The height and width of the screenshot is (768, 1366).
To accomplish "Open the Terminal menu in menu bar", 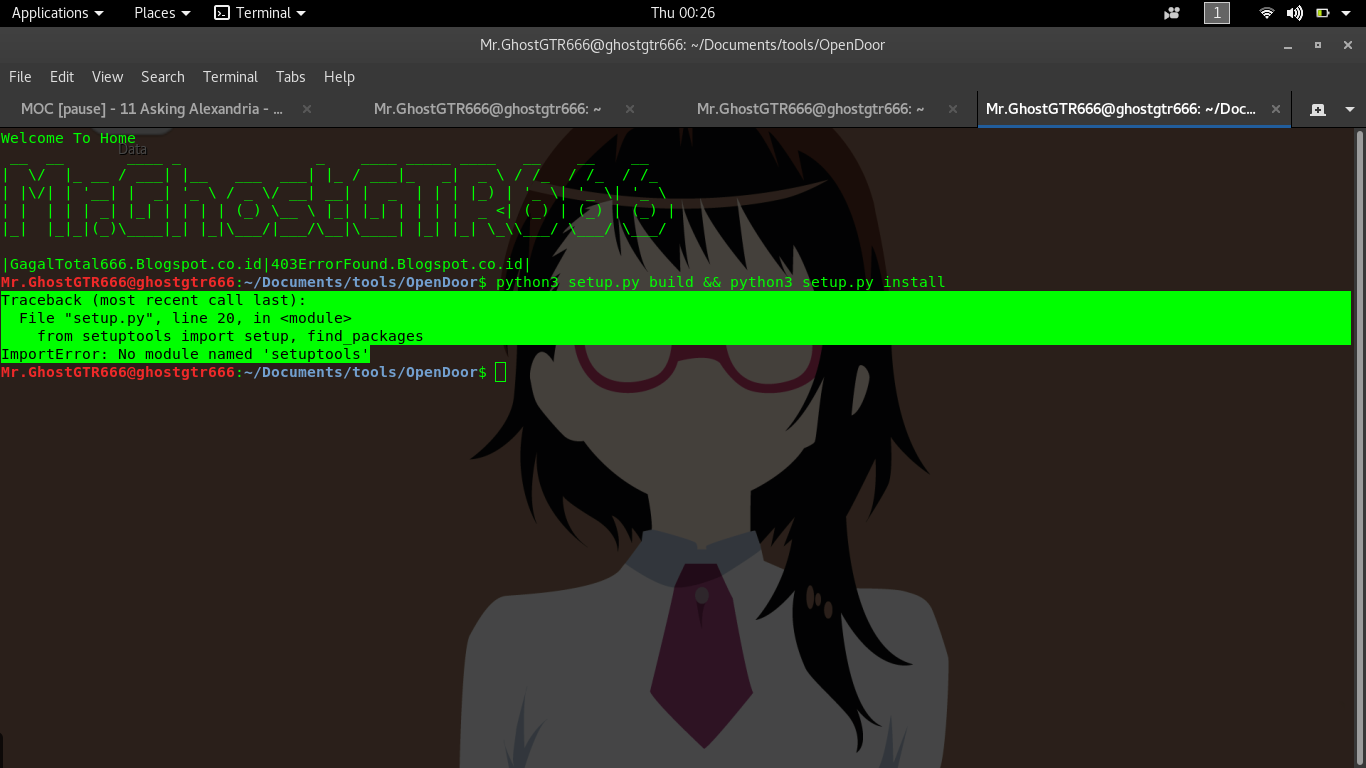I will (230, 77).
